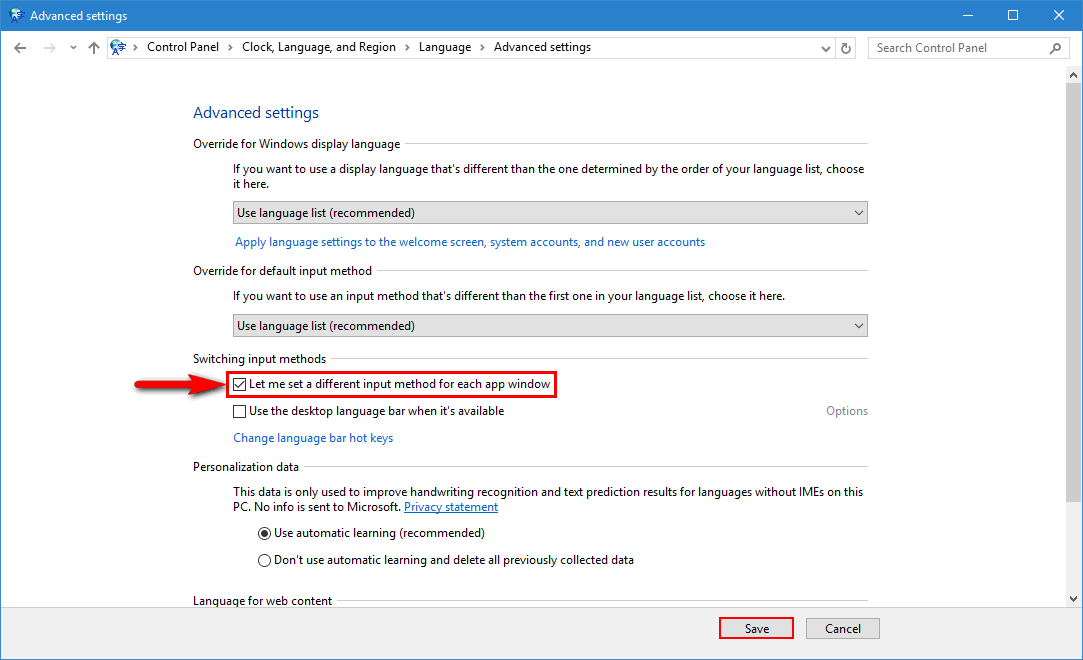The image size is (1083, 660).
Task: Open the Windows display language override dropdown
Action: [x=858, y=212]
